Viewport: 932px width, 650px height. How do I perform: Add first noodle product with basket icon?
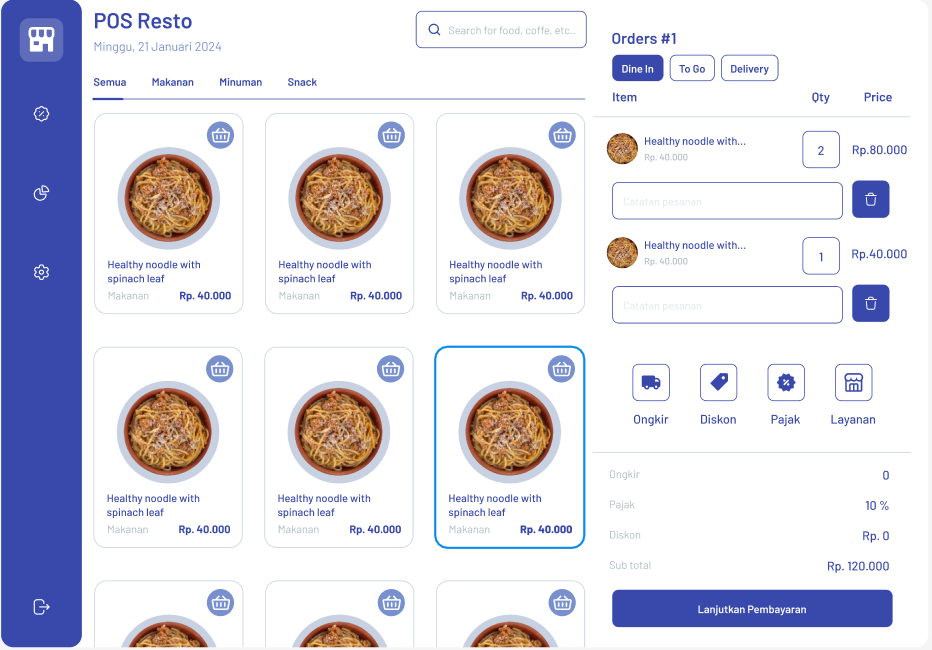(x=221, y=135)
